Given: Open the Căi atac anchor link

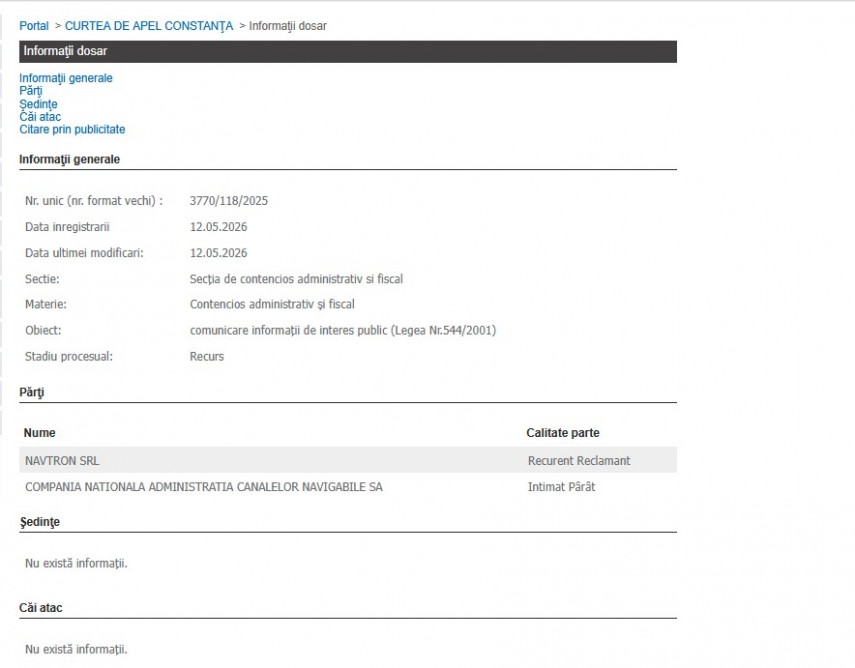Looking at the screenshot, I should point(40,117).
